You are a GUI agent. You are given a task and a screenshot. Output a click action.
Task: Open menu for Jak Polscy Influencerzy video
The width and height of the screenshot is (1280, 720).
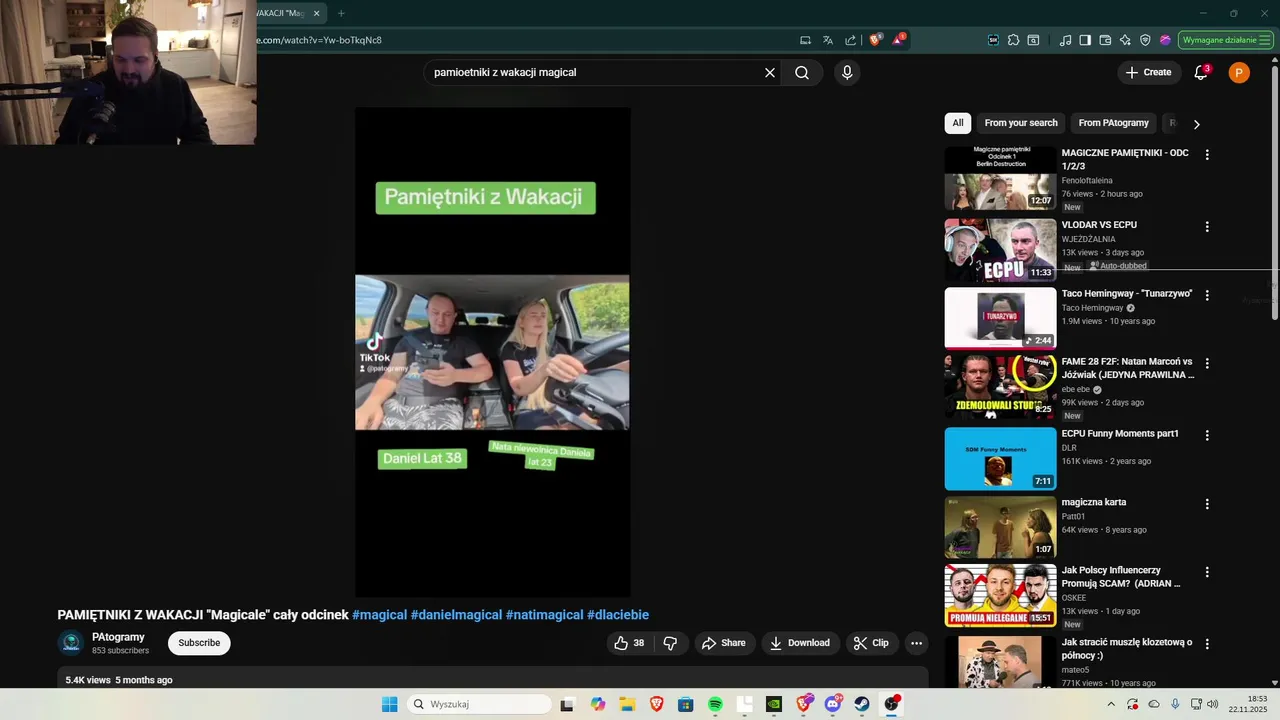pyautogui.click(x=1207, y=572)
